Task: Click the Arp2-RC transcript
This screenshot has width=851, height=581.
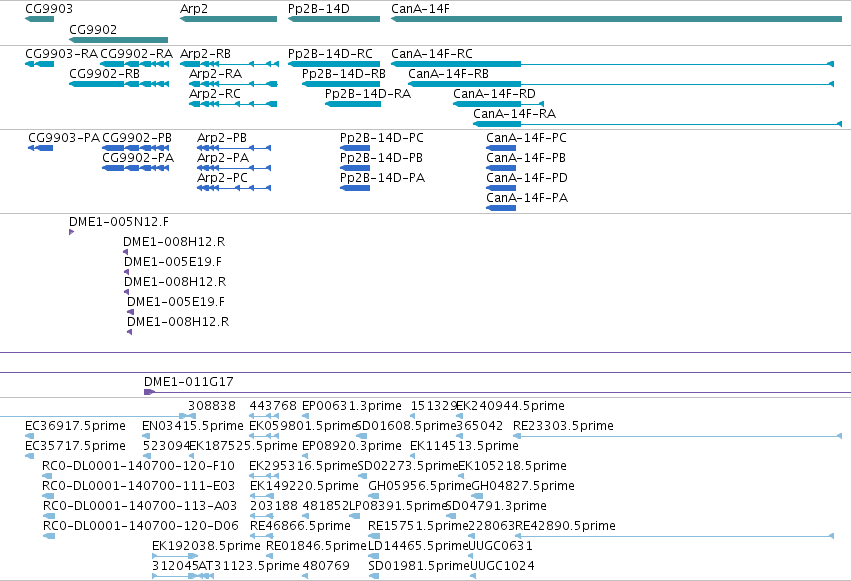Action: coord(233,104)
